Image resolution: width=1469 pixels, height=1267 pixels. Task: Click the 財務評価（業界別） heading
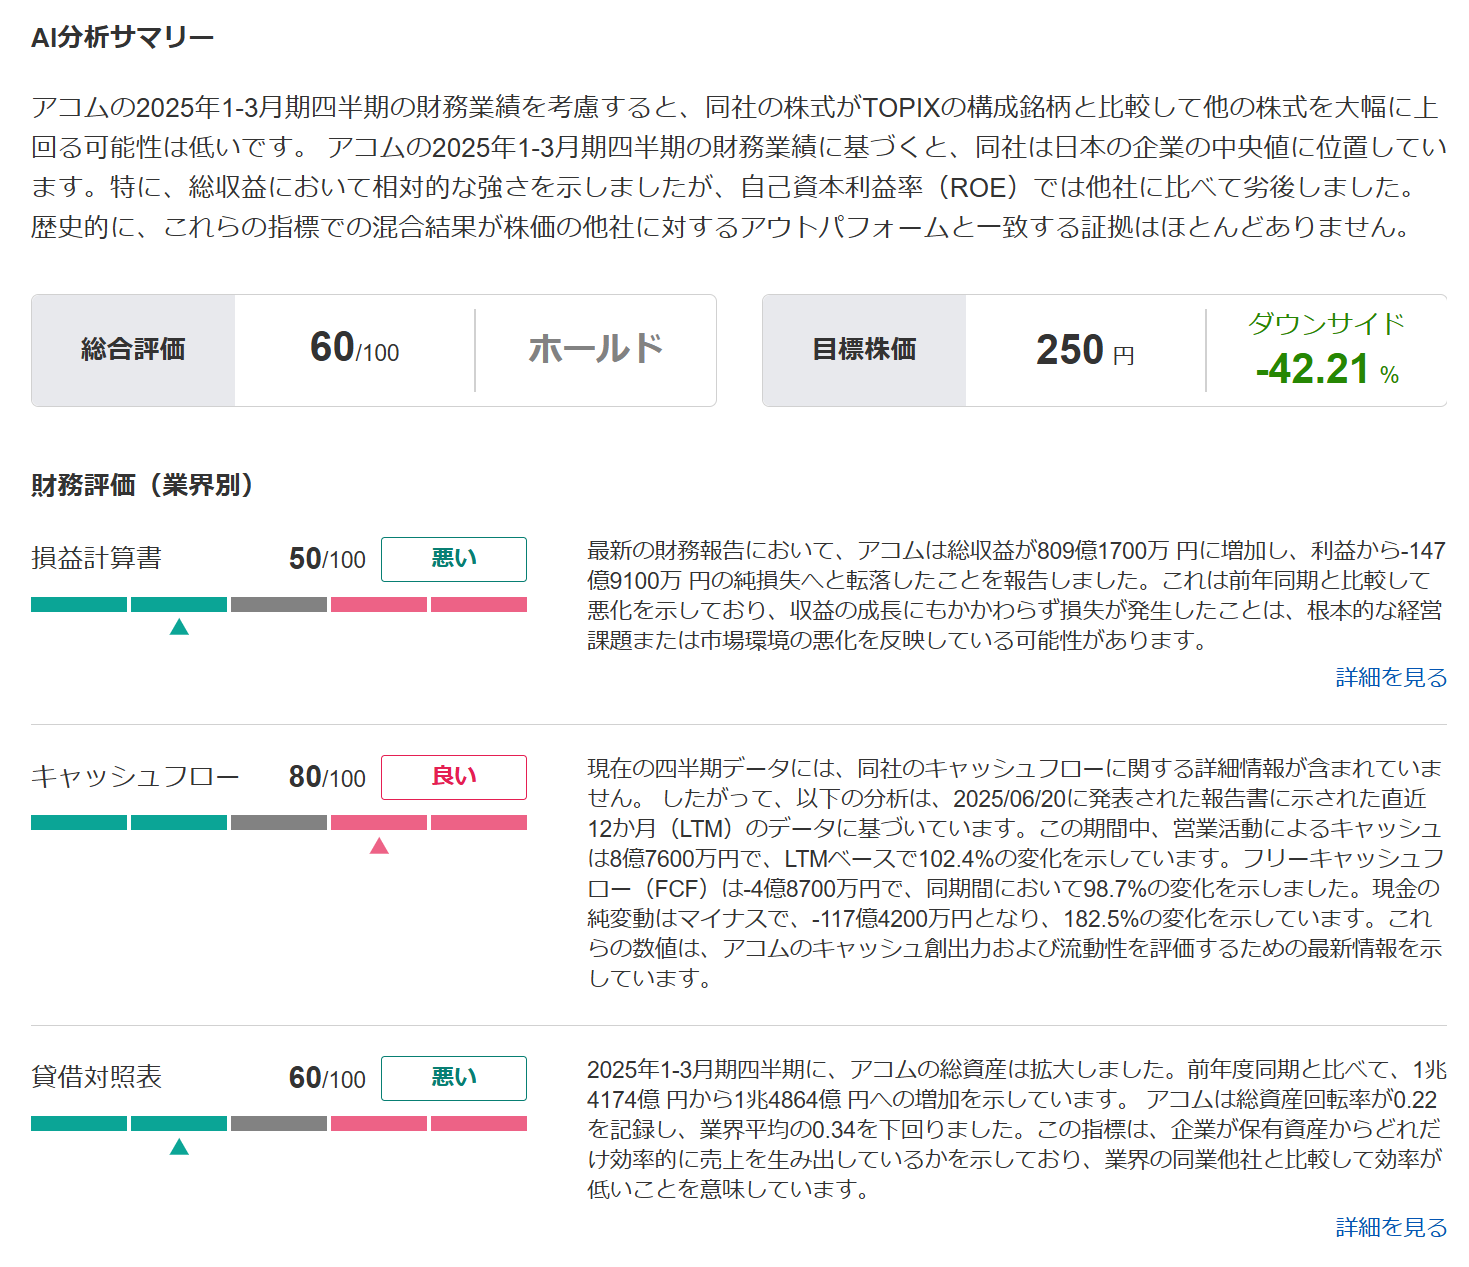coord(143,485)
